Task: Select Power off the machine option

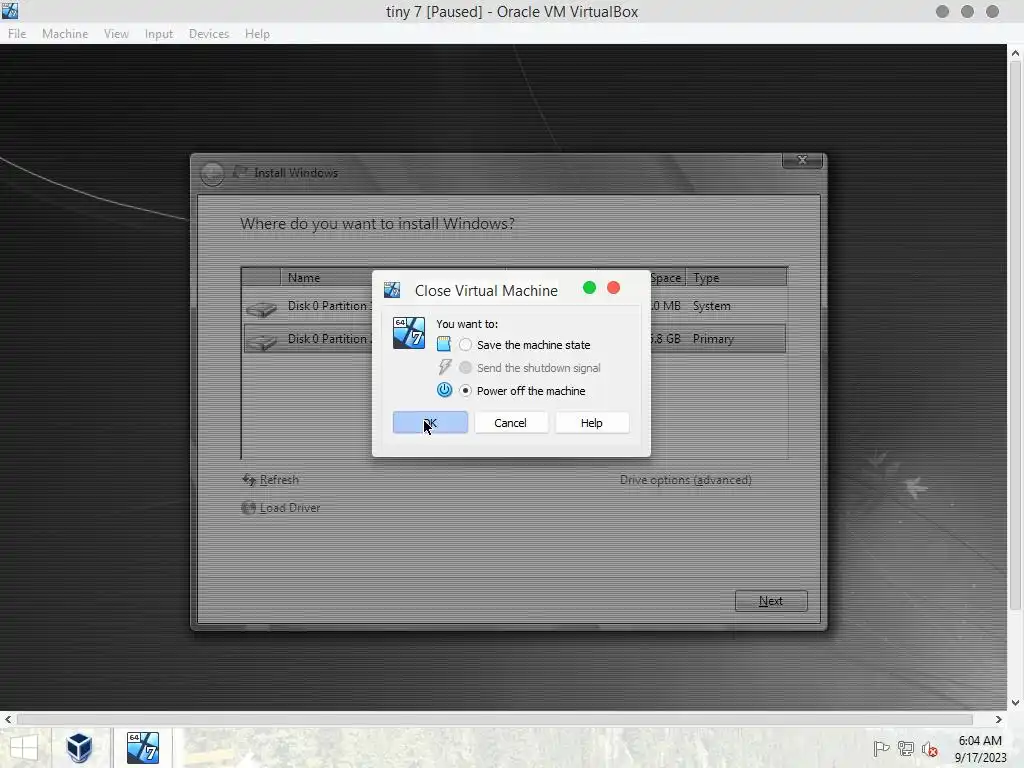Action: [465, 391]
